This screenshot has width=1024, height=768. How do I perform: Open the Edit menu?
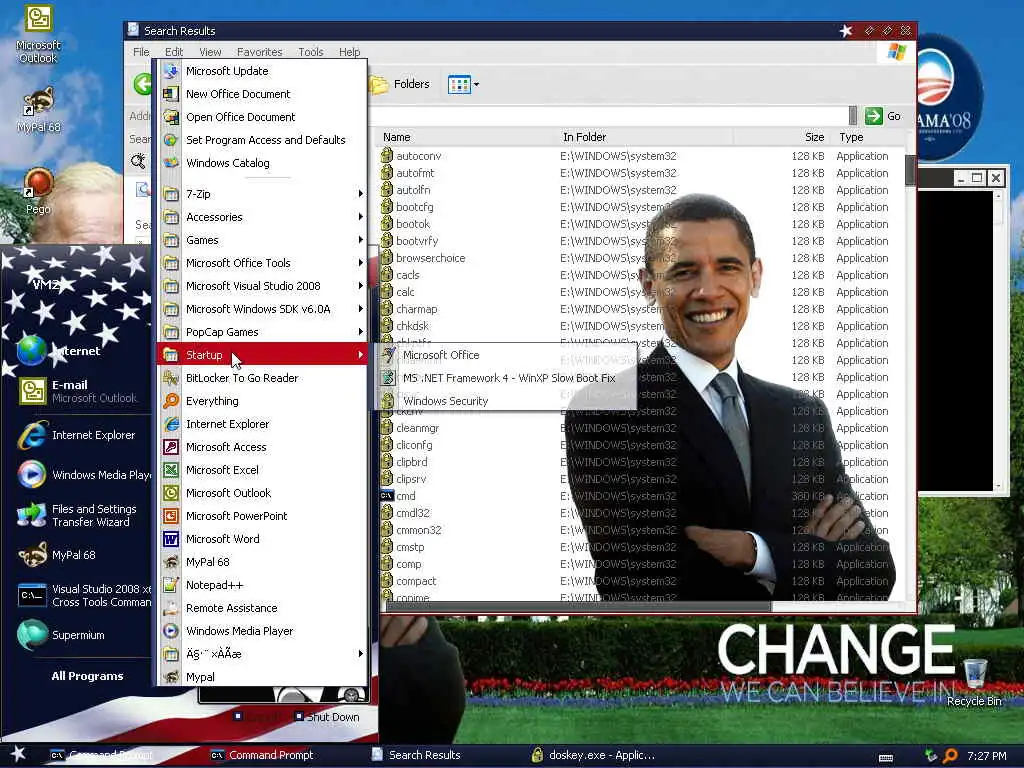point(174,52)
